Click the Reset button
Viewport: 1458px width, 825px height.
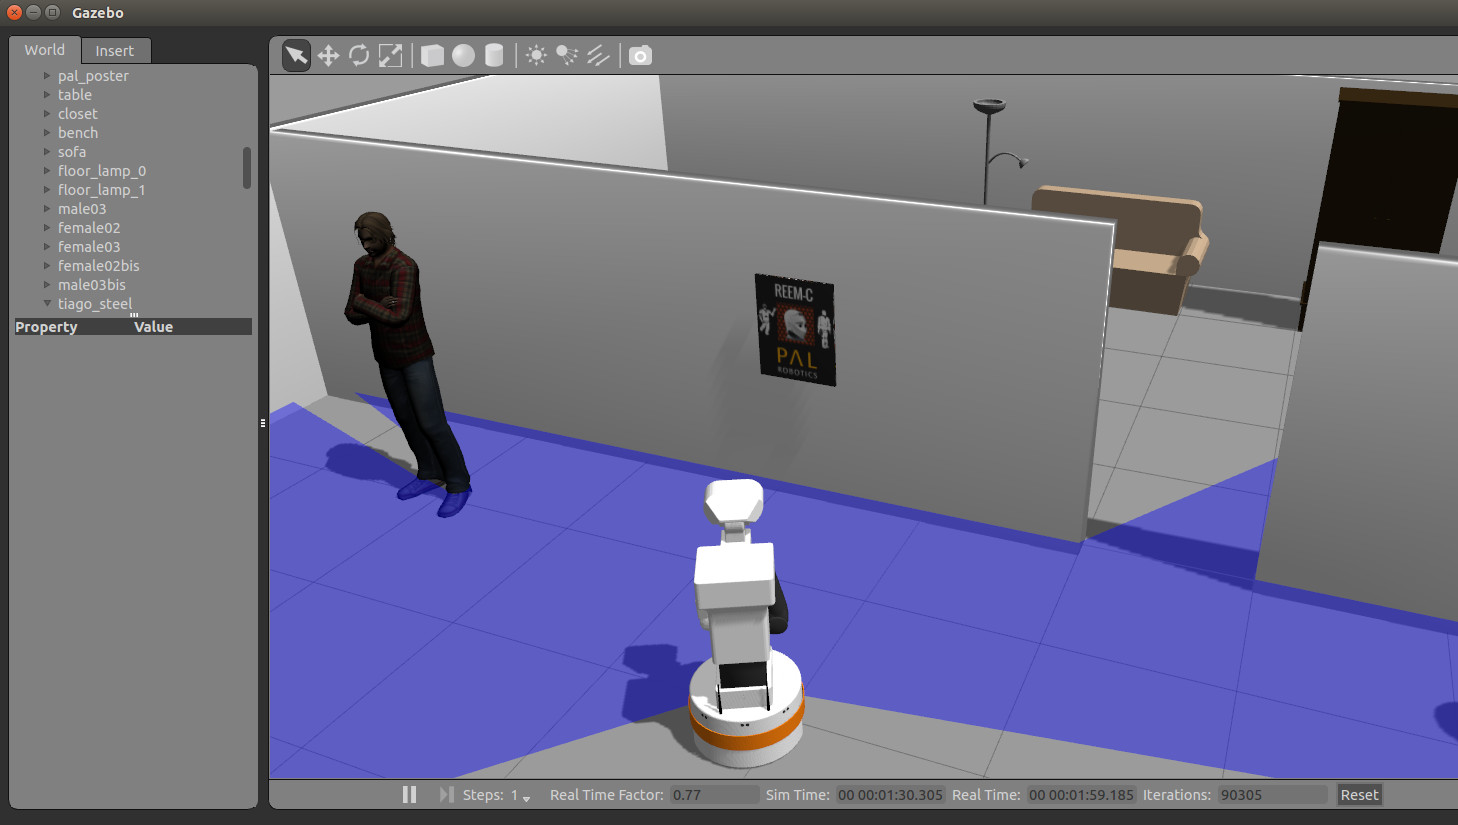click(x=1359, y=795)
